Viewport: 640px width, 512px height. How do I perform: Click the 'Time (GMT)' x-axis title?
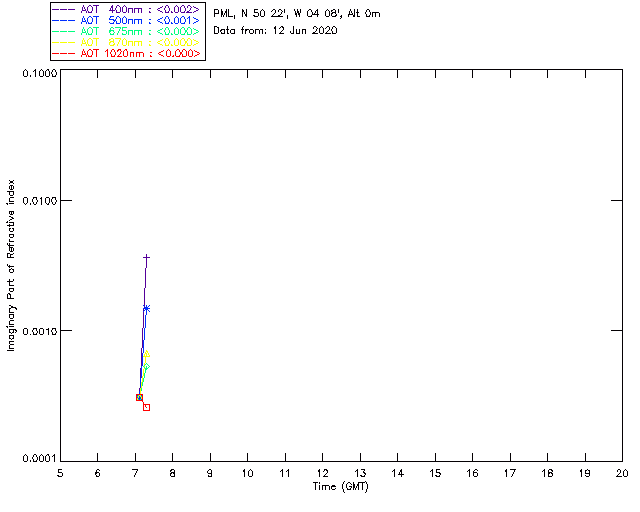[x=341, y=487]
